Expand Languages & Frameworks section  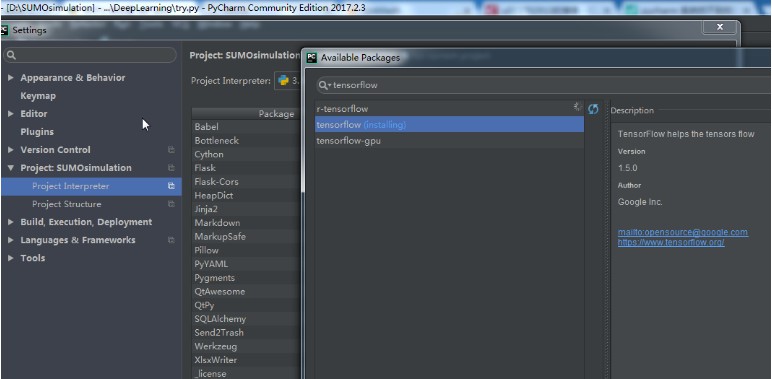(x=11, y=240)
